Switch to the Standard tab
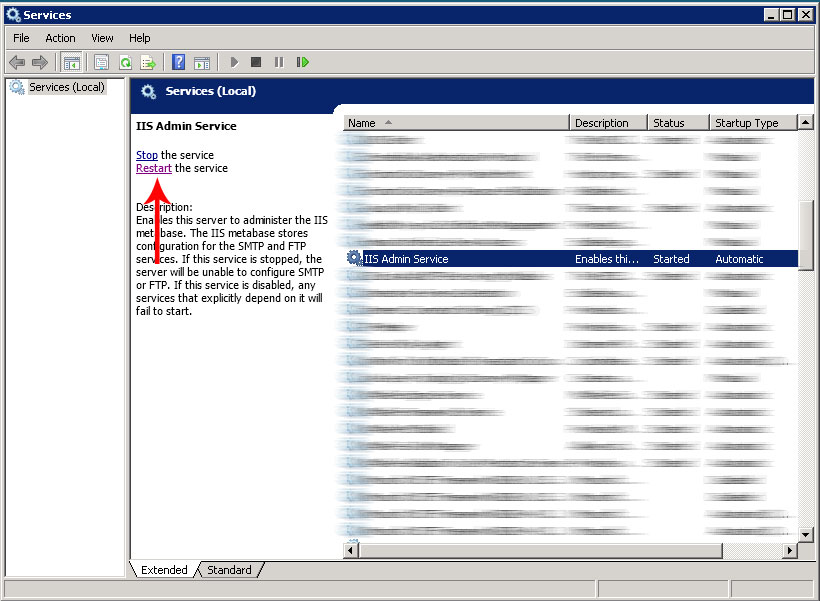The height and width of the screenshot is (601, 820). coord(229,570)
